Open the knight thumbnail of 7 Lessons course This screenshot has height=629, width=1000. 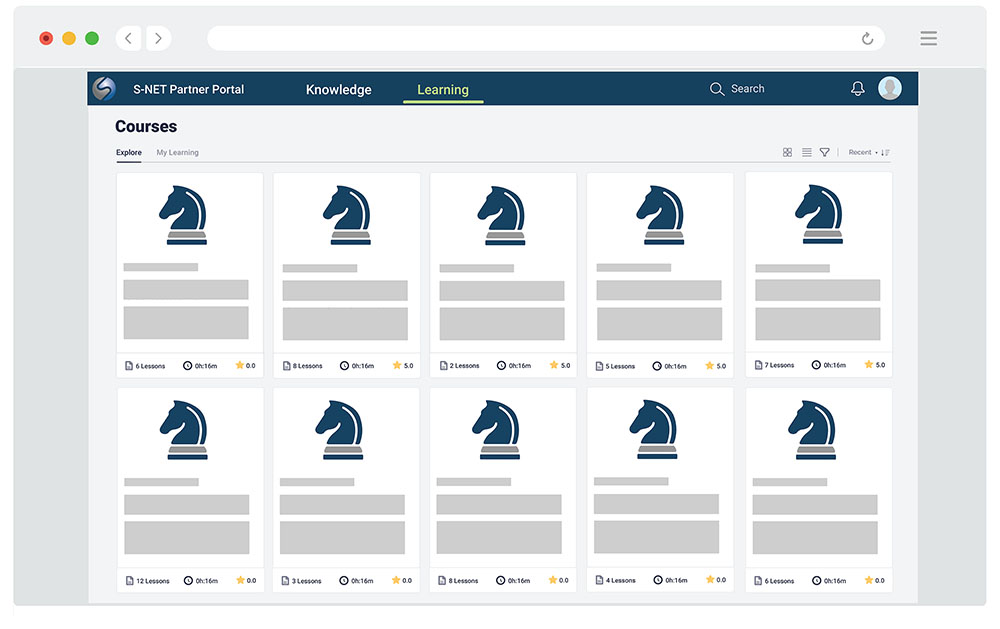(820, 214)
